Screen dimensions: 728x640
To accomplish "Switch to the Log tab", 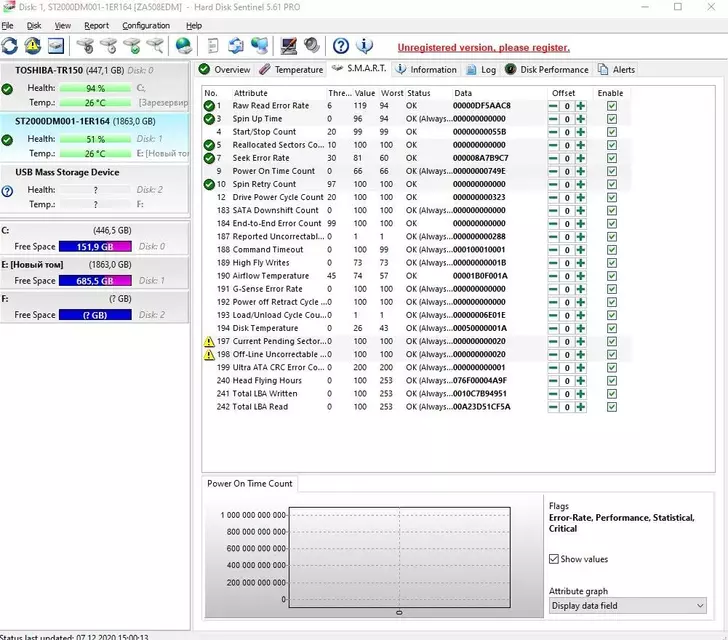I will coord(481,70).
